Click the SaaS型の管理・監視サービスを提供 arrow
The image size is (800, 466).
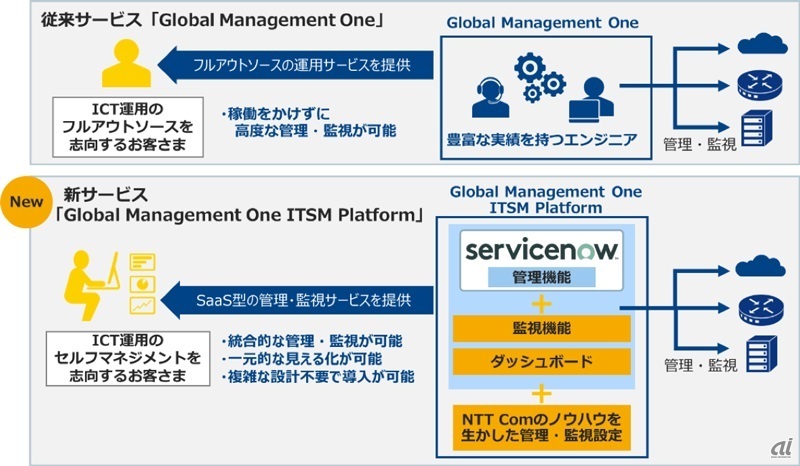pyautogui.click(x=297, y=300)
